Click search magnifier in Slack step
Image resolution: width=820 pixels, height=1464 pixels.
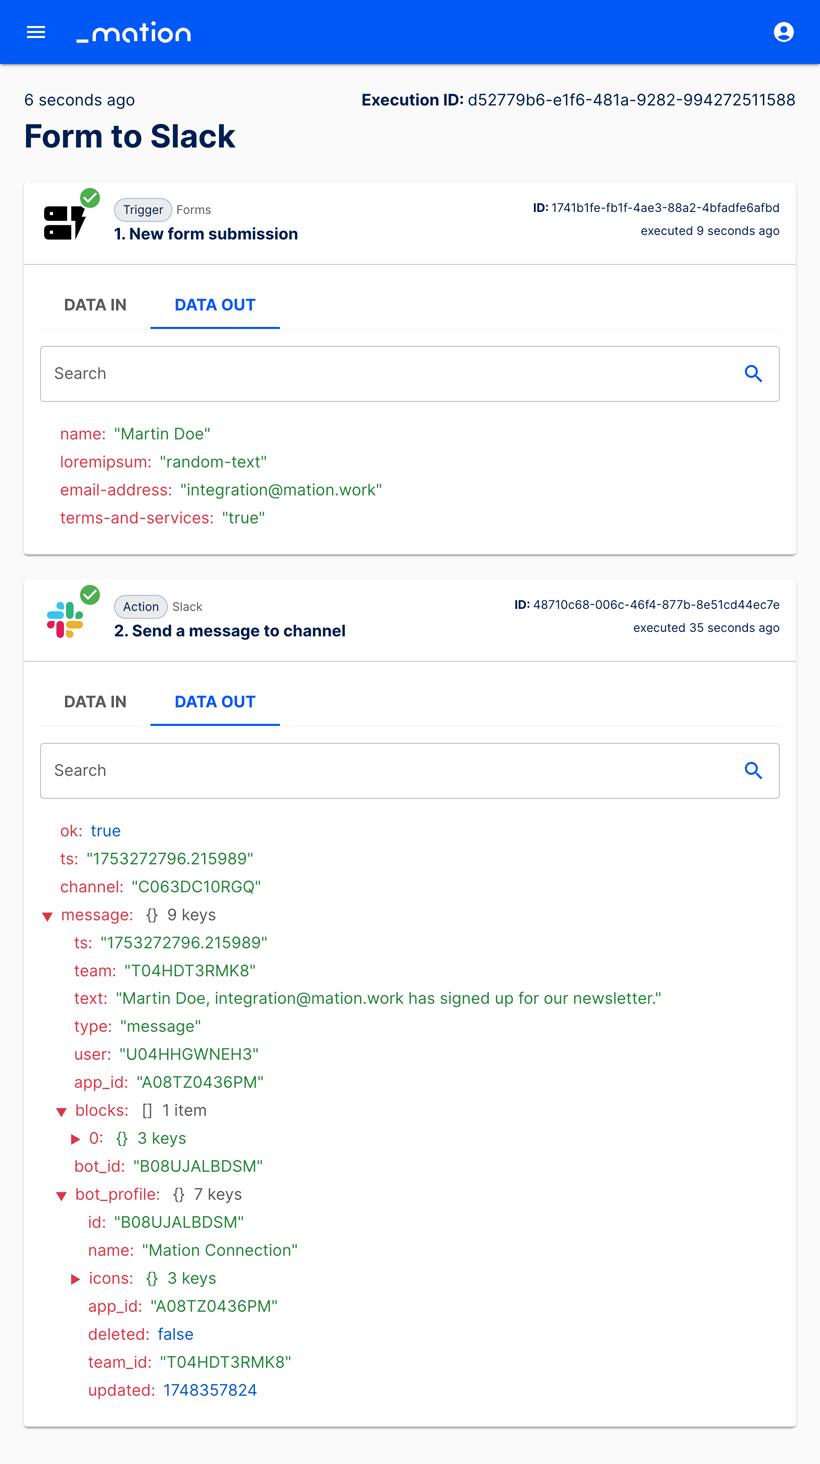(753, 771)
